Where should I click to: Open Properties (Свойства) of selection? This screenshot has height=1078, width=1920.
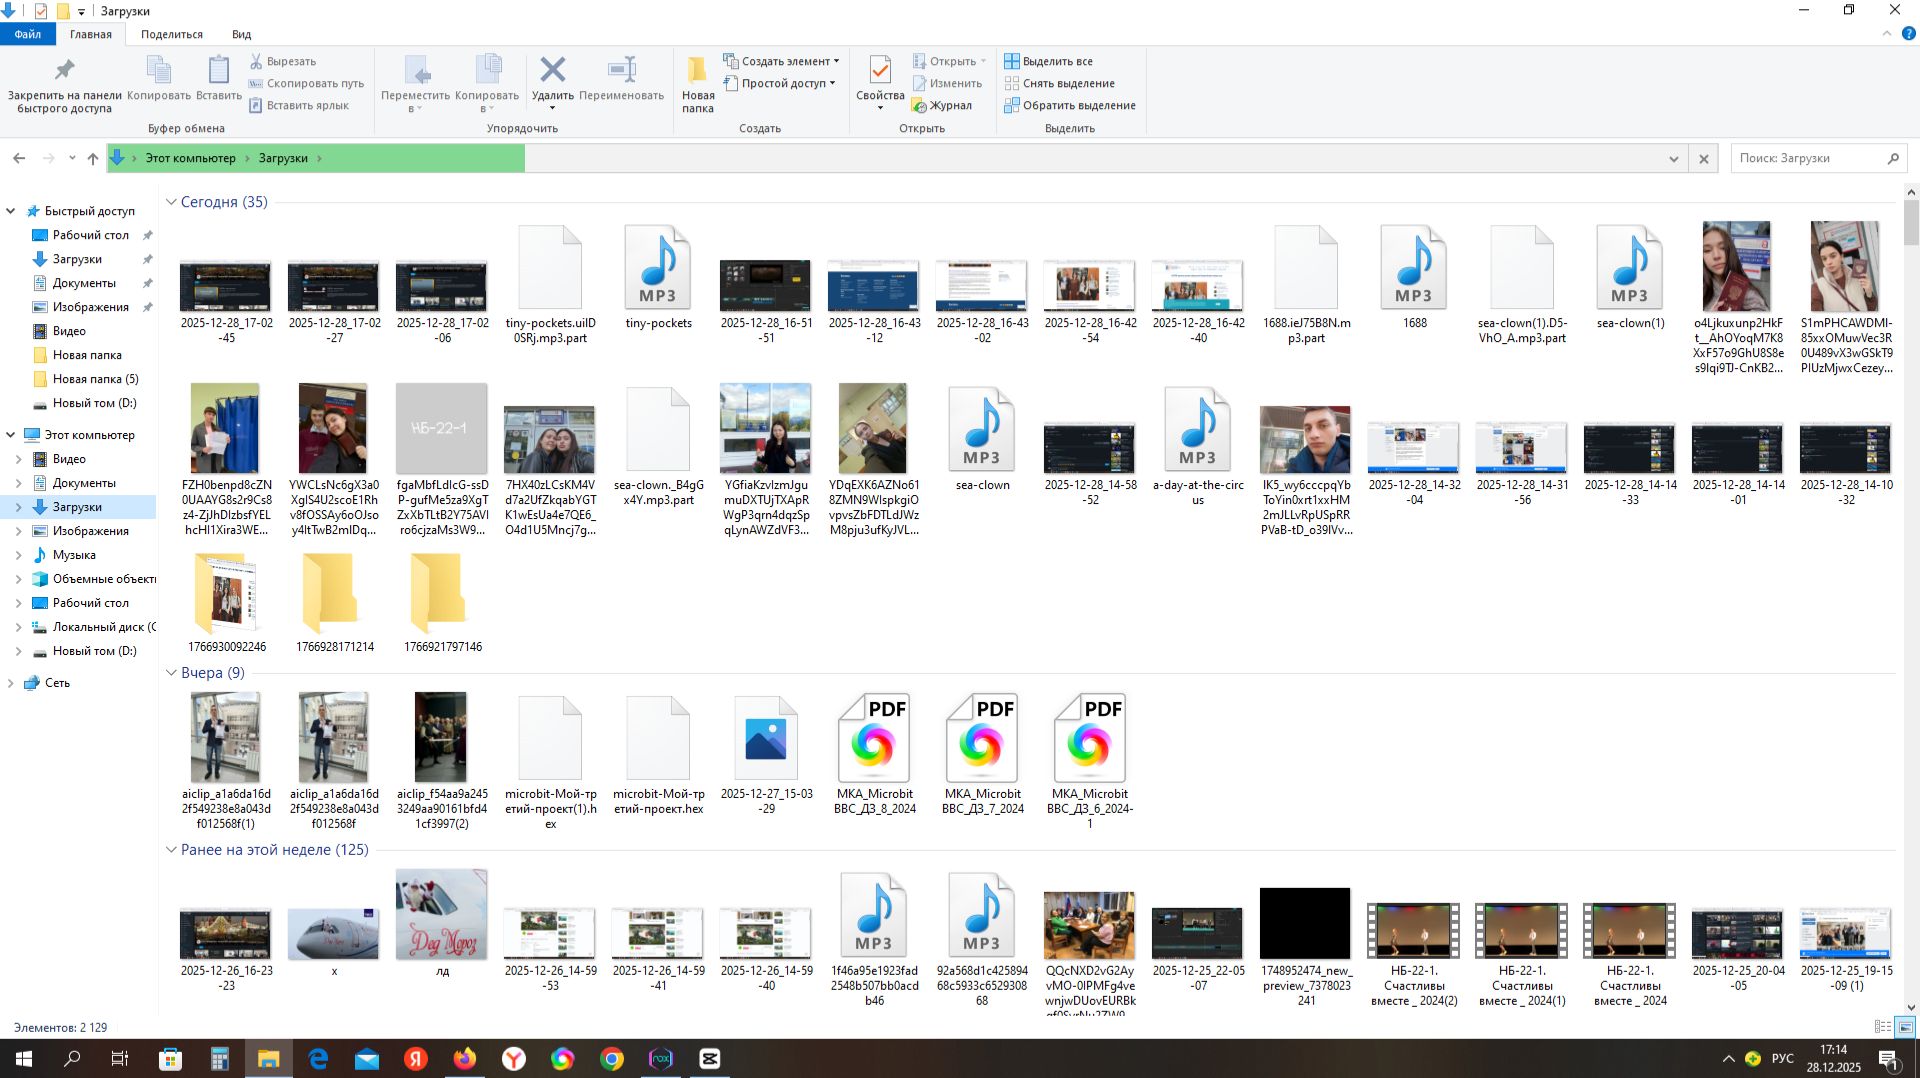point(880,84)
